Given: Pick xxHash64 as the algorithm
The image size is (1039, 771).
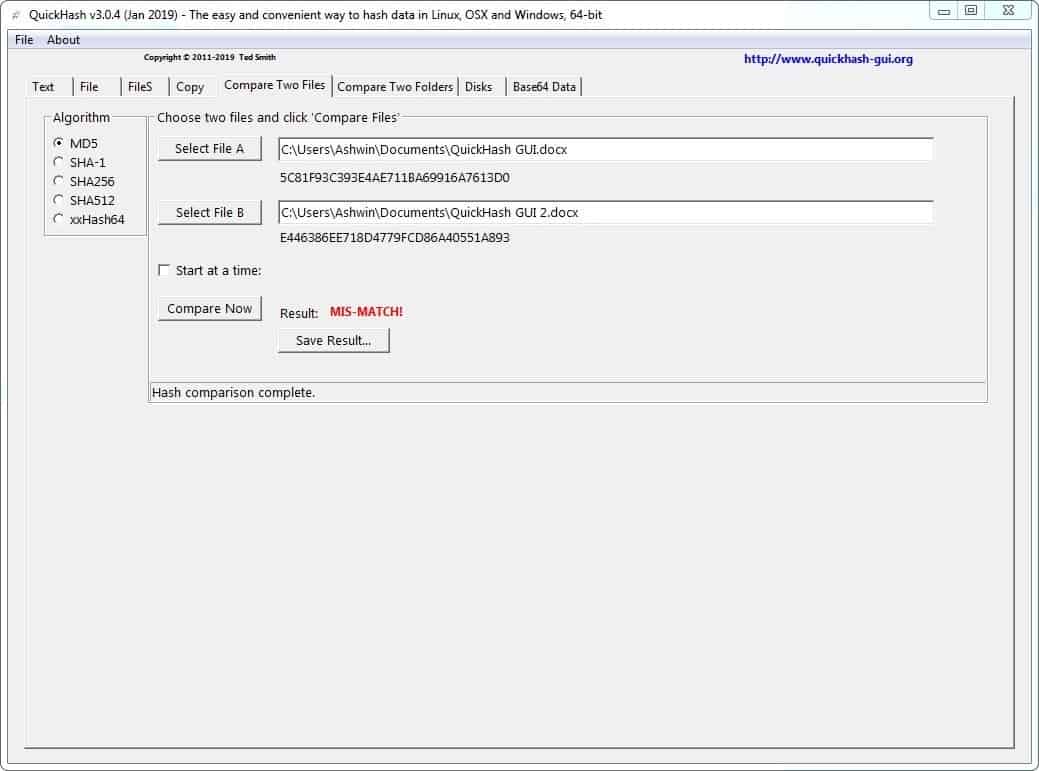Looking at the screenshot, I should pyautogui.click(x=58, y=219).
